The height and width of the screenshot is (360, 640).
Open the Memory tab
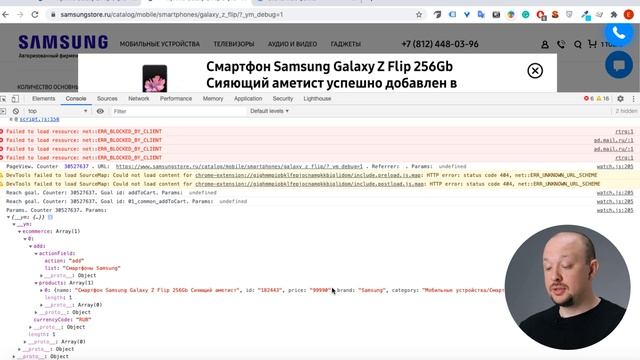(x=213, y=99)
